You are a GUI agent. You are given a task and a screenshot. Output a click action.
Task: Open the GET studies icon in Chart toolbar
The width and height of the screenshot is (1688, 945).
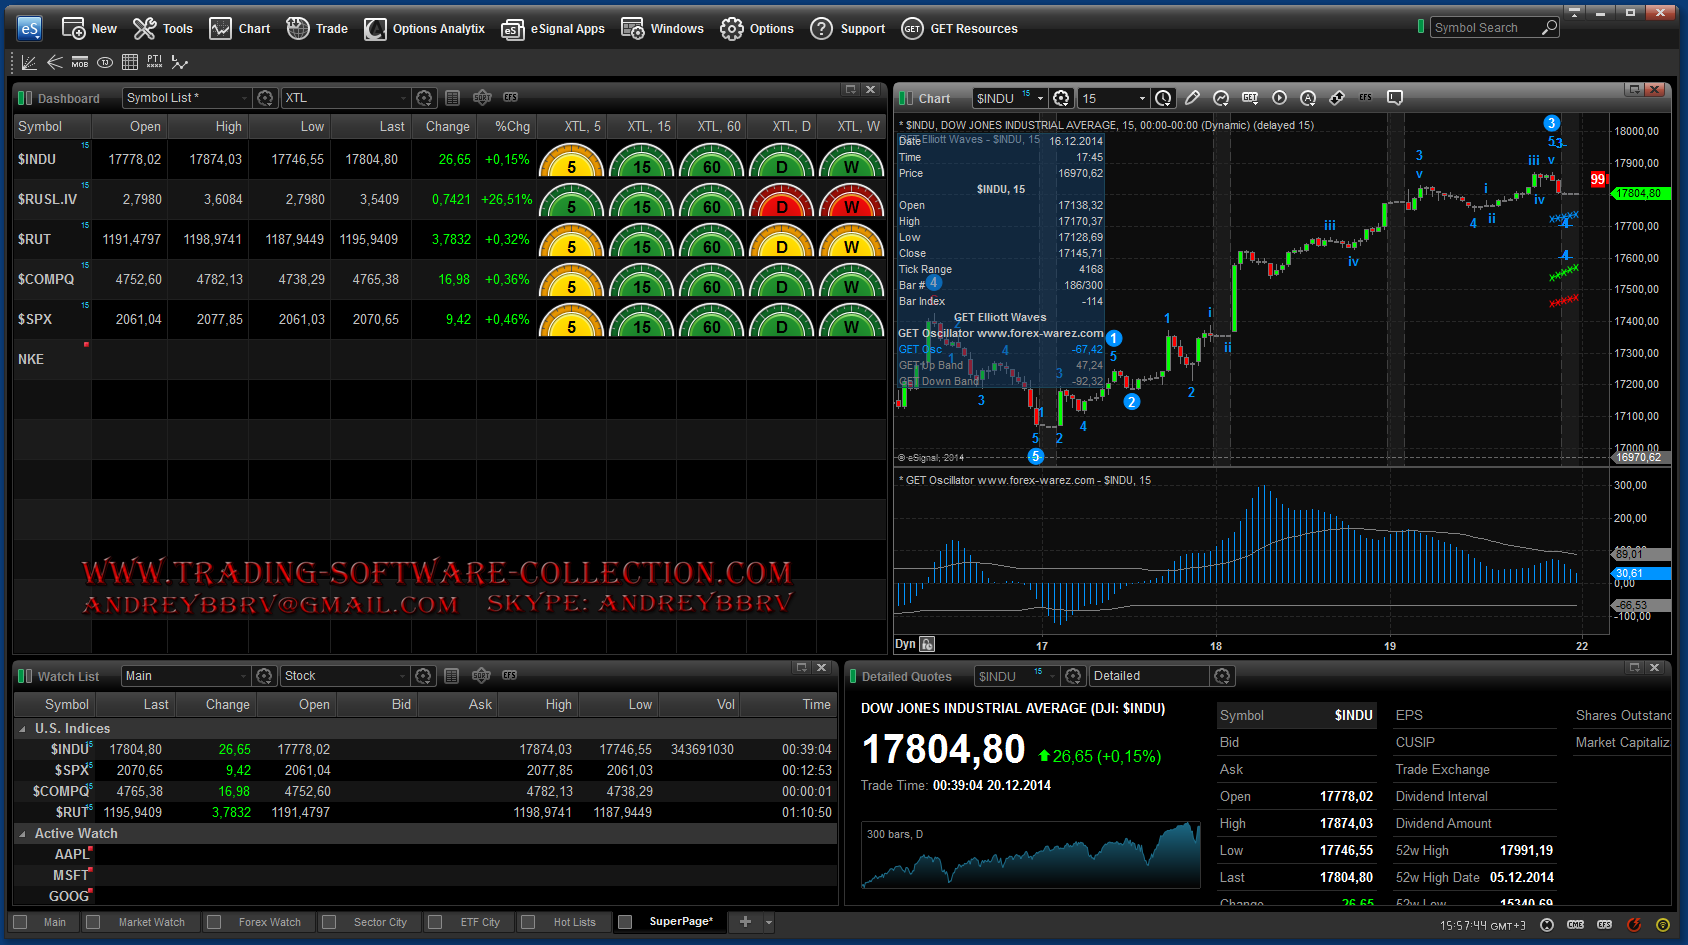[x=1250, y=98]
